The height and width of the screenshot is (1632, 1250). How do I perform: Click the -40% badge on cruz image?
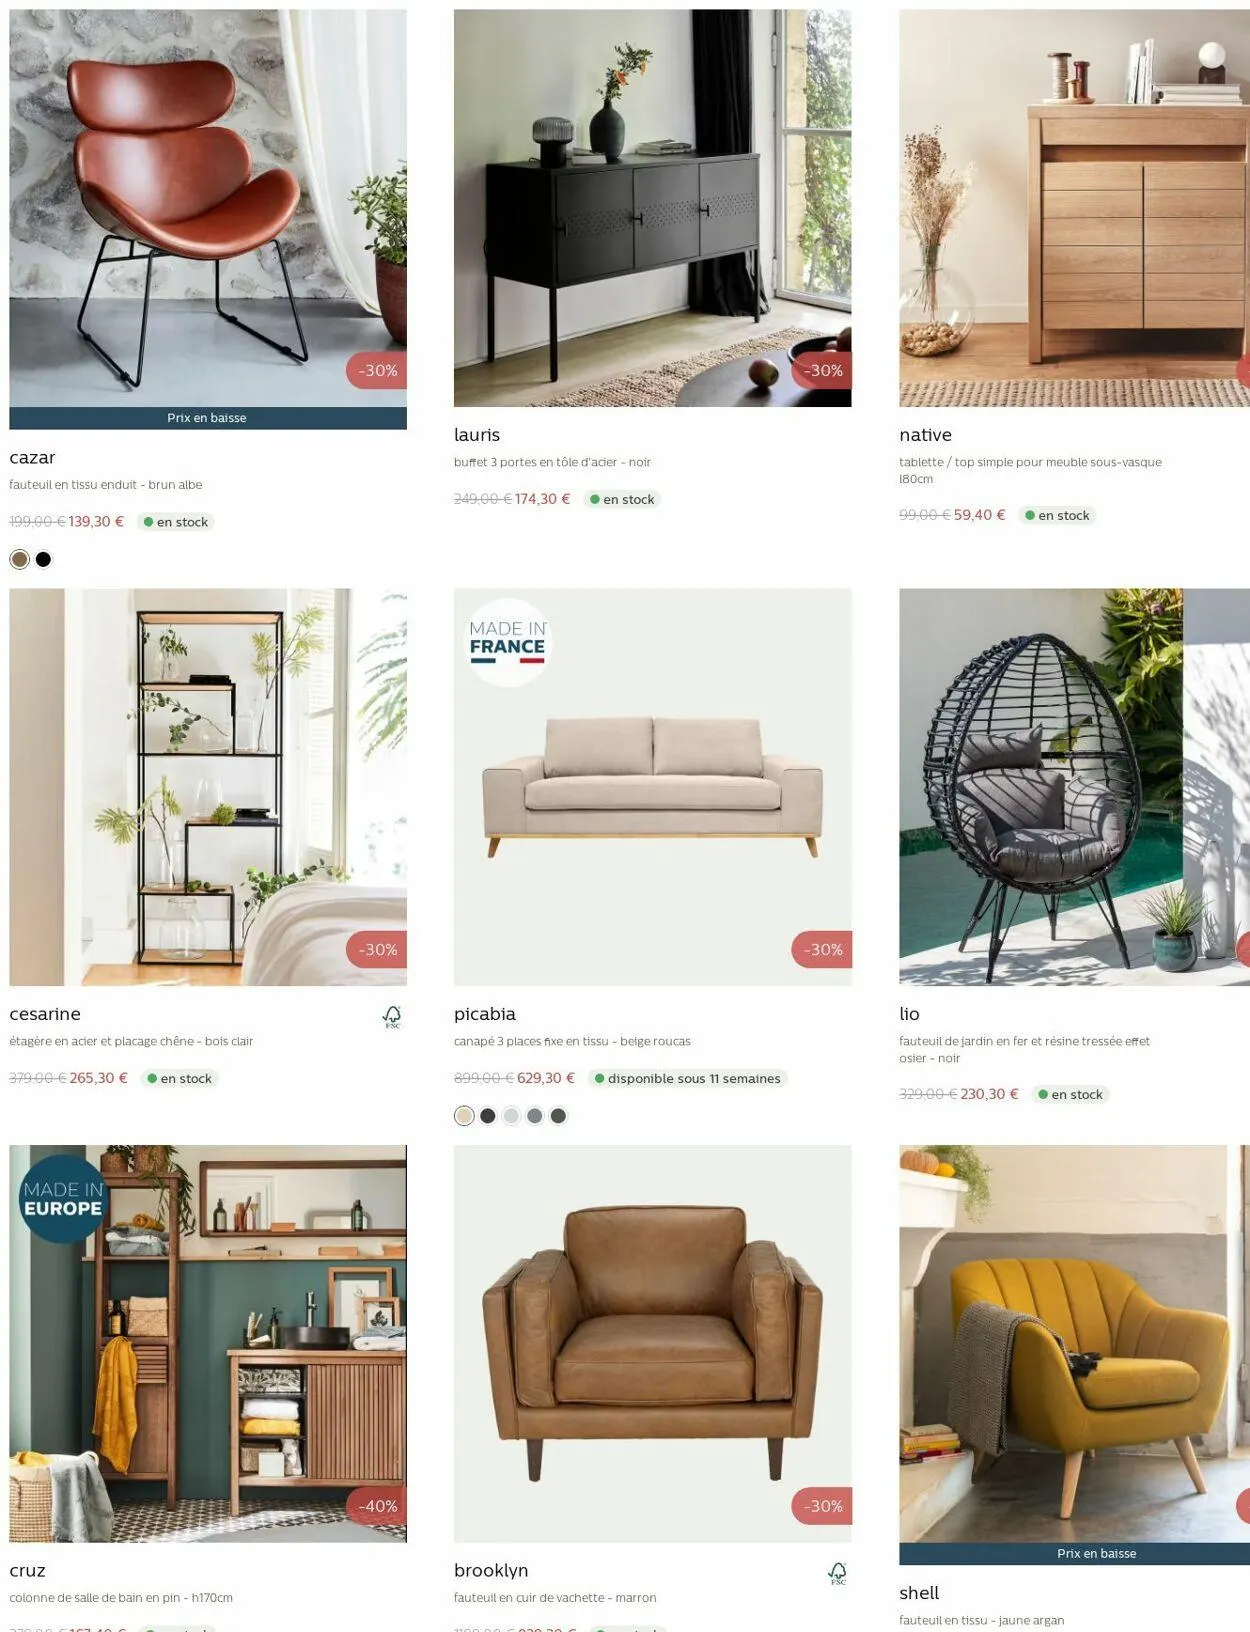click(377, 1506)
